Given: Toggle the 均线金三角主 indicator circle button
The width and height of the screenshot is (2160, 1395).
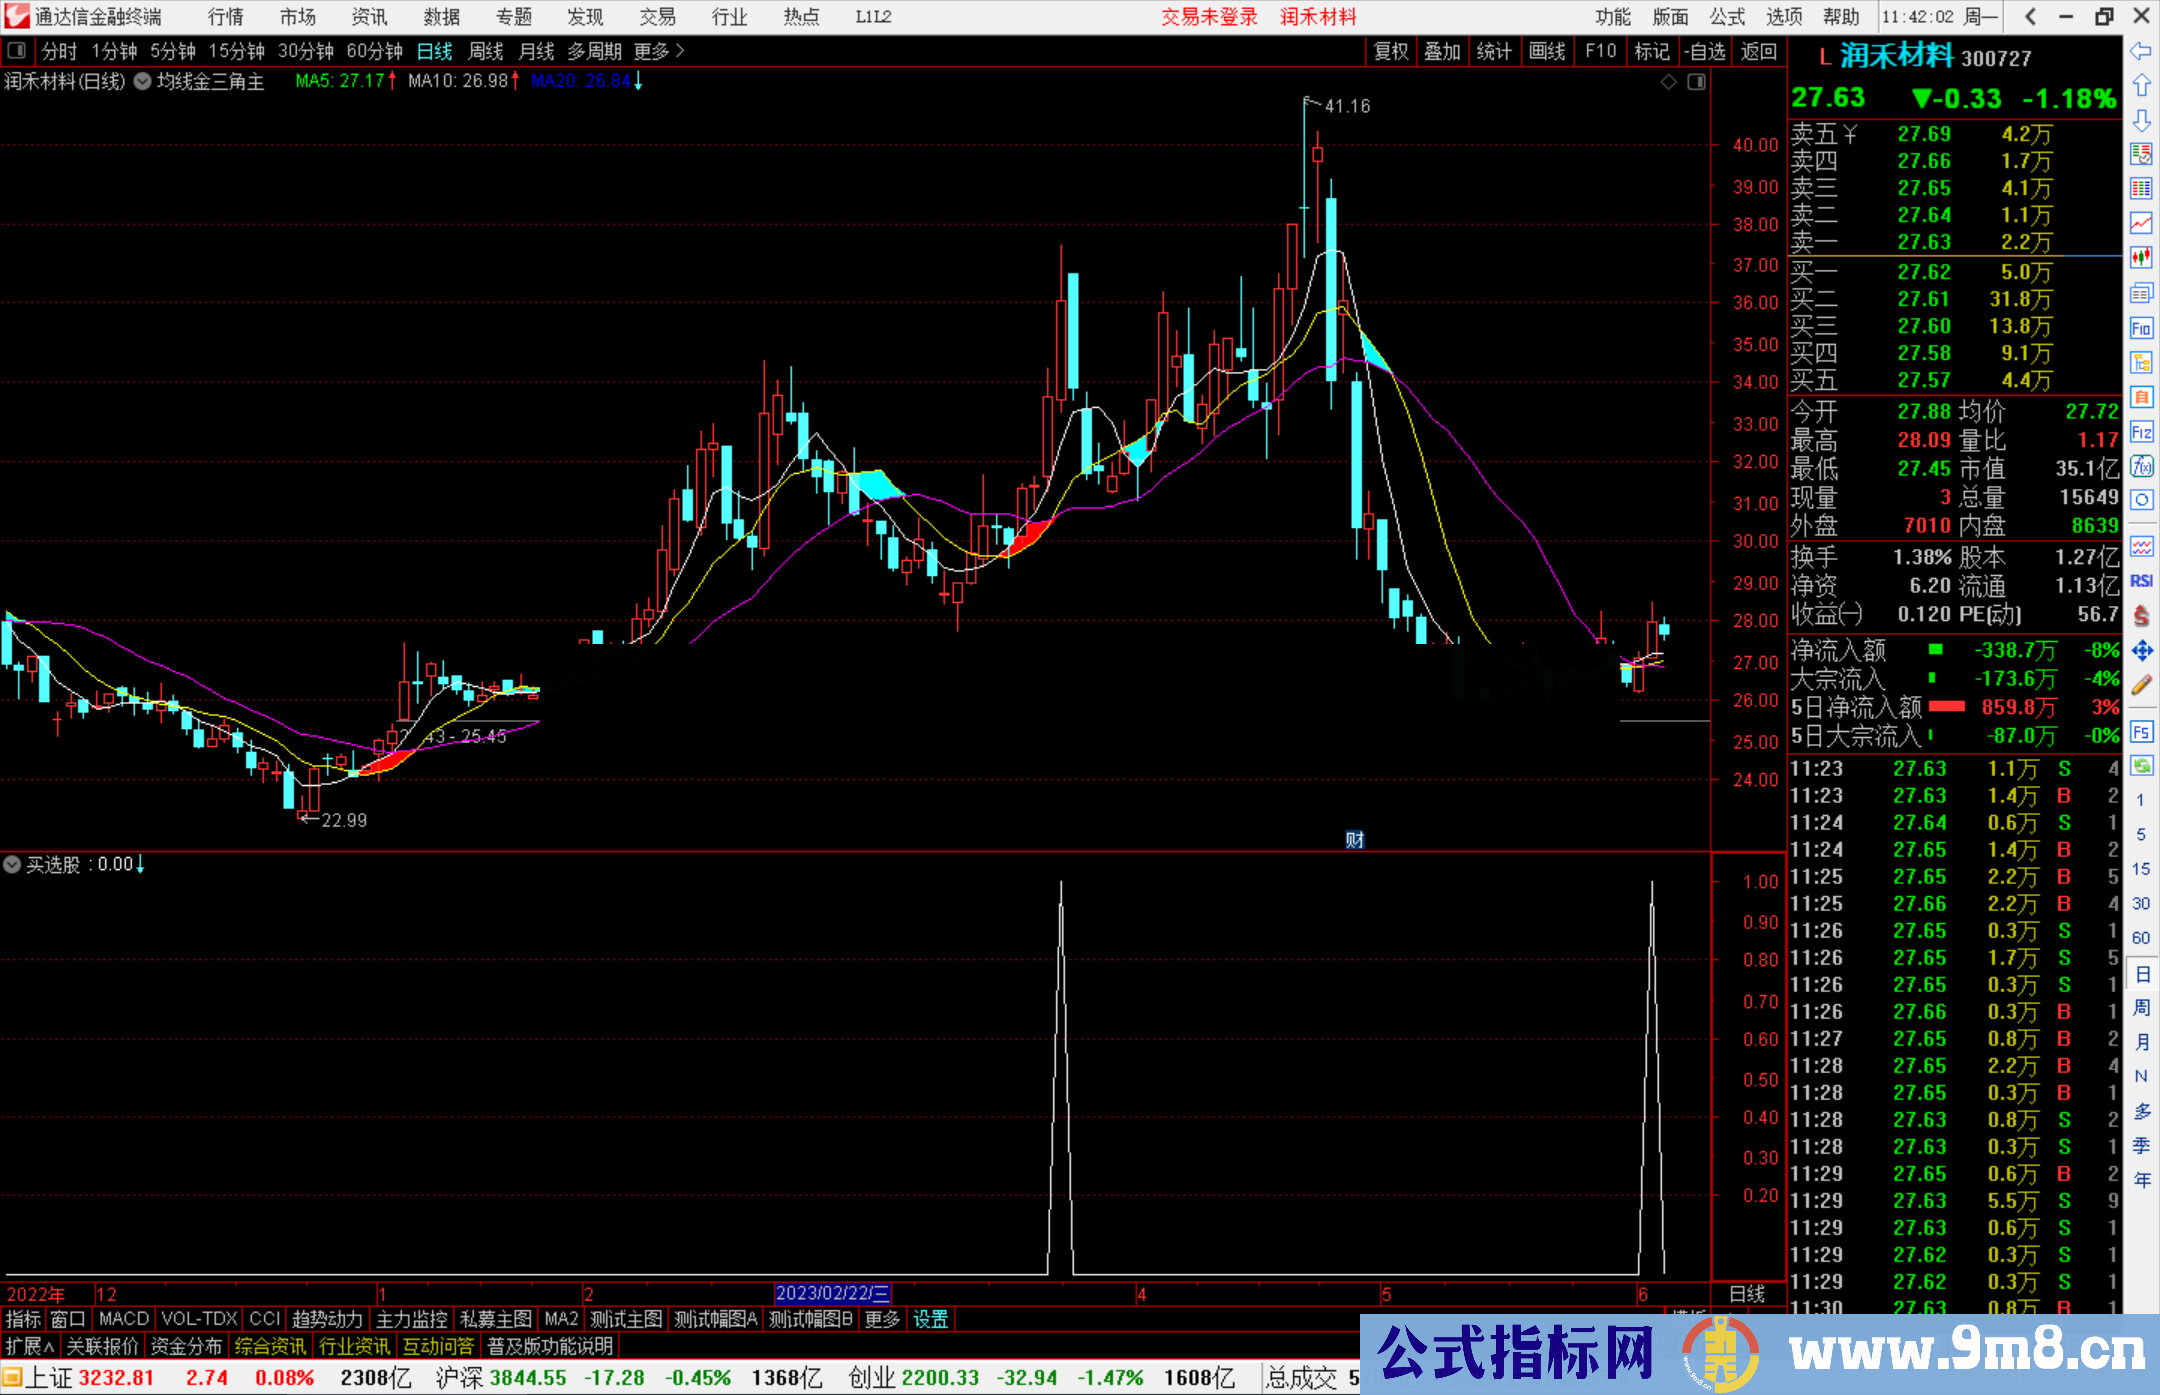Looking at the screenshot, I should [x=143, y=82].
